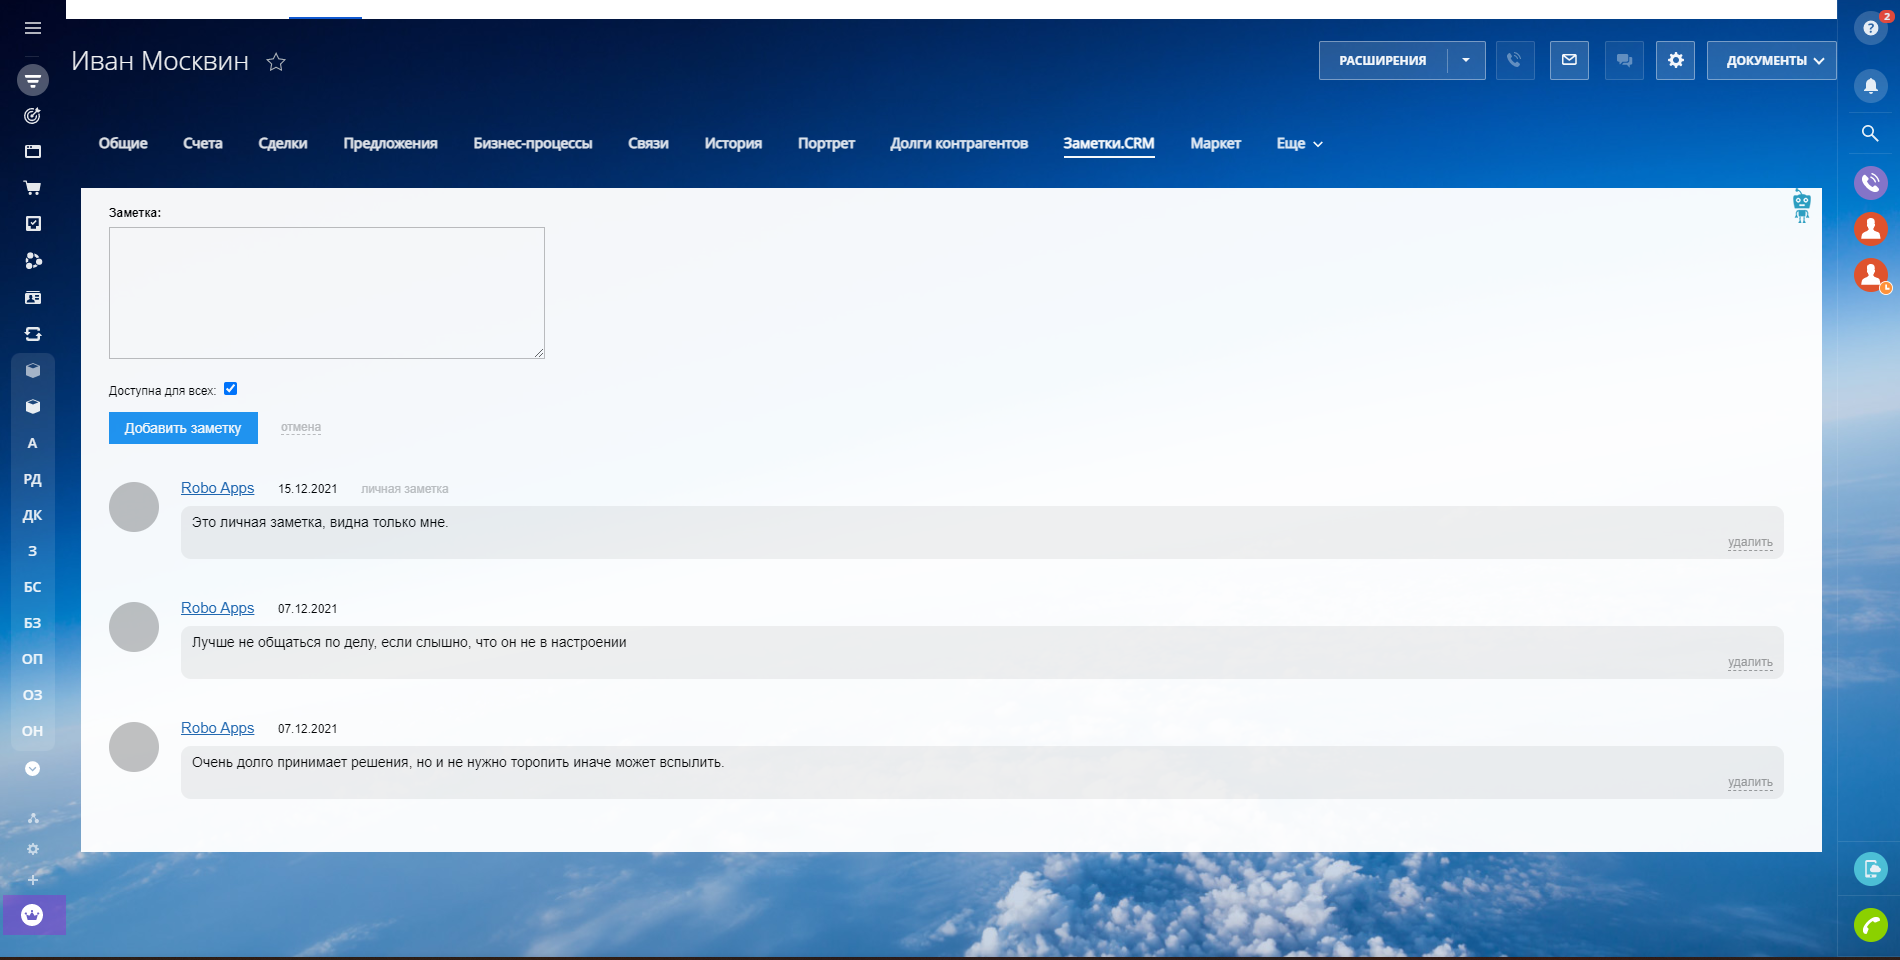Click the phone call icon in header

(1515, 60)
